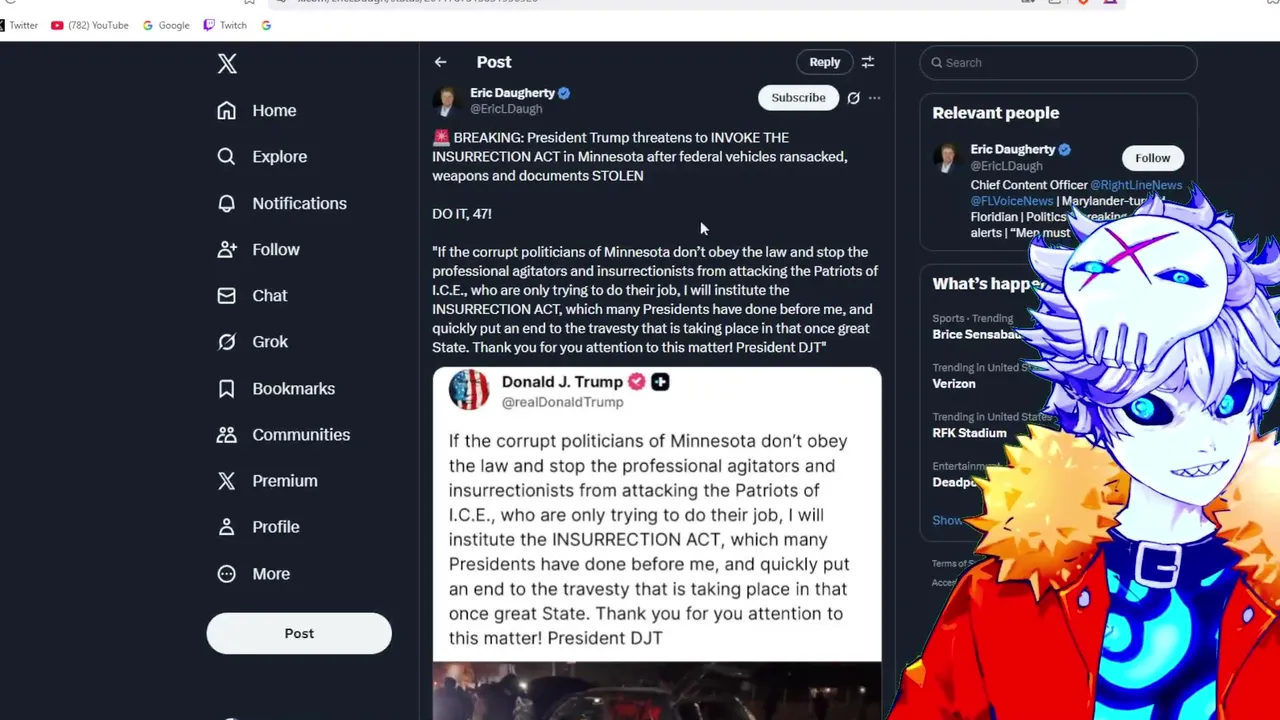
Task: Open the @RightLineNews profile link
Action: 1136,185
